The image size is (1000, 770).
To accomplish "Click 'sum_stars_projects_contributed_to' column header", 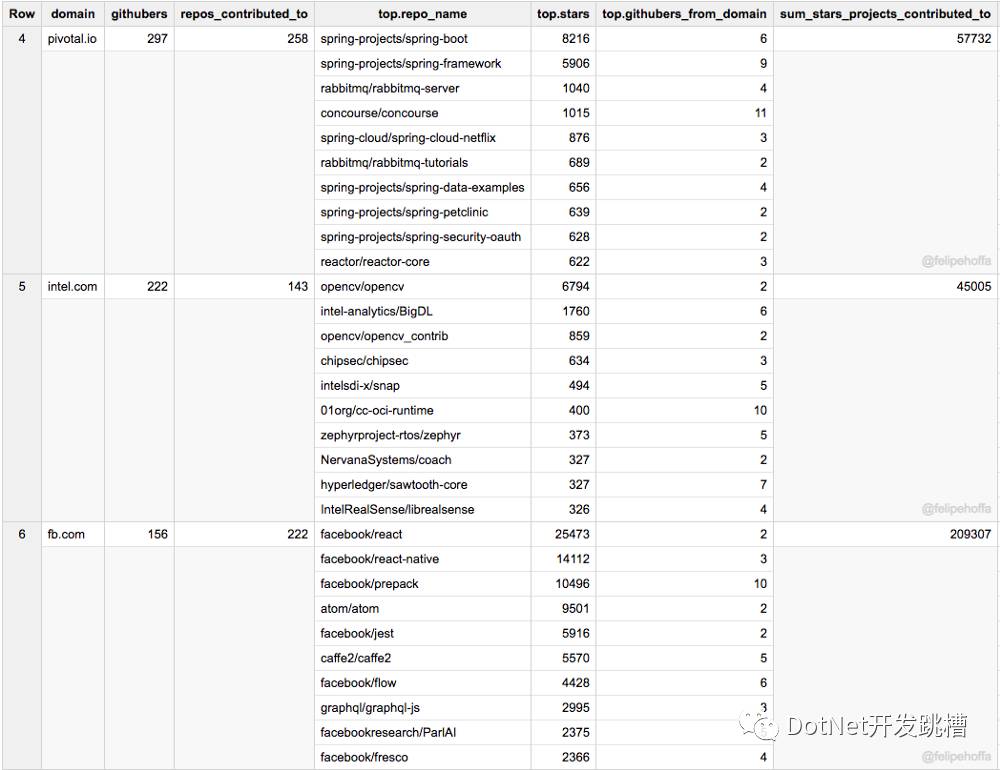I will 885,14.
